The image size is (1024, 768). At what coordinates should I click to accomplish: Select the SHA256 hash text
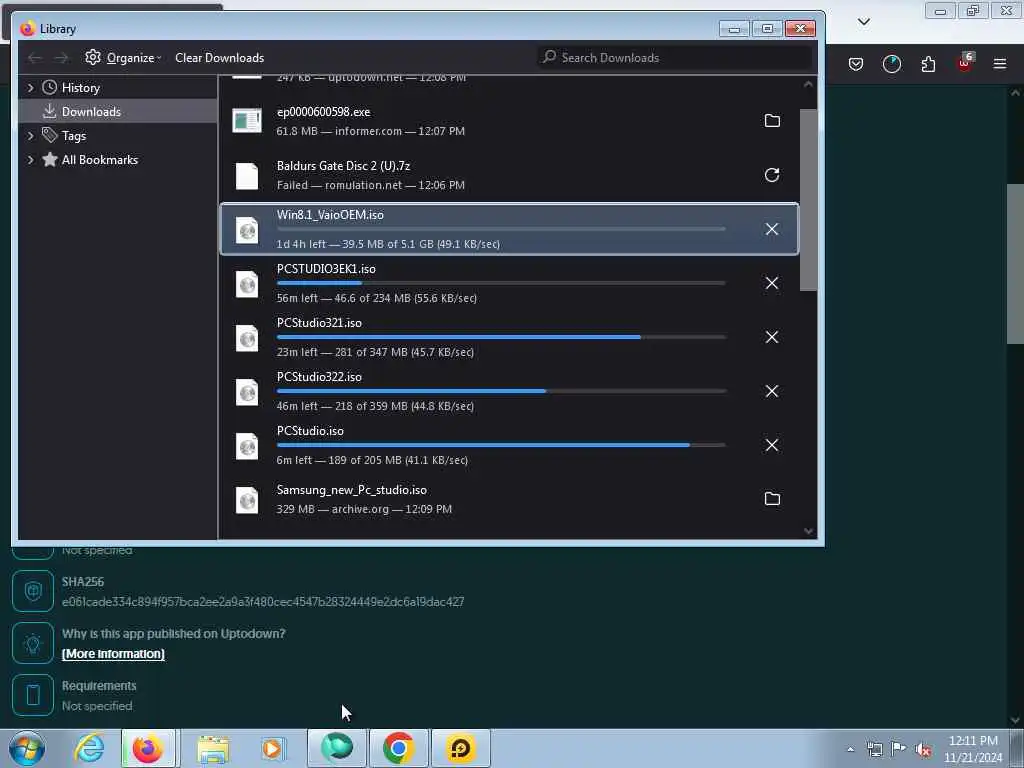click(263, 602)
